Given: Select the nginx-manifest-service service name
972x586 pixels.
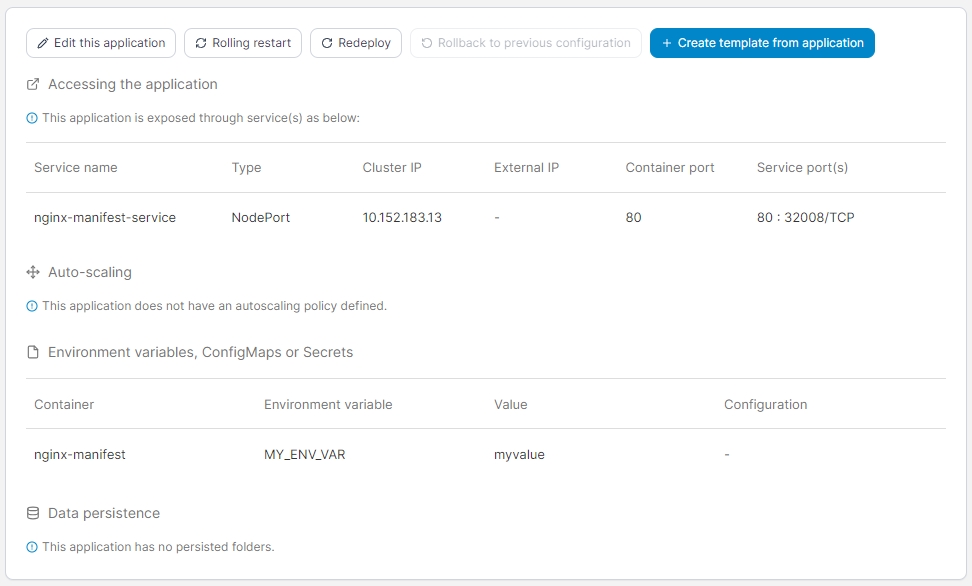Looking at the screenshot, I should pyautogui.click(x=105, y=217).
